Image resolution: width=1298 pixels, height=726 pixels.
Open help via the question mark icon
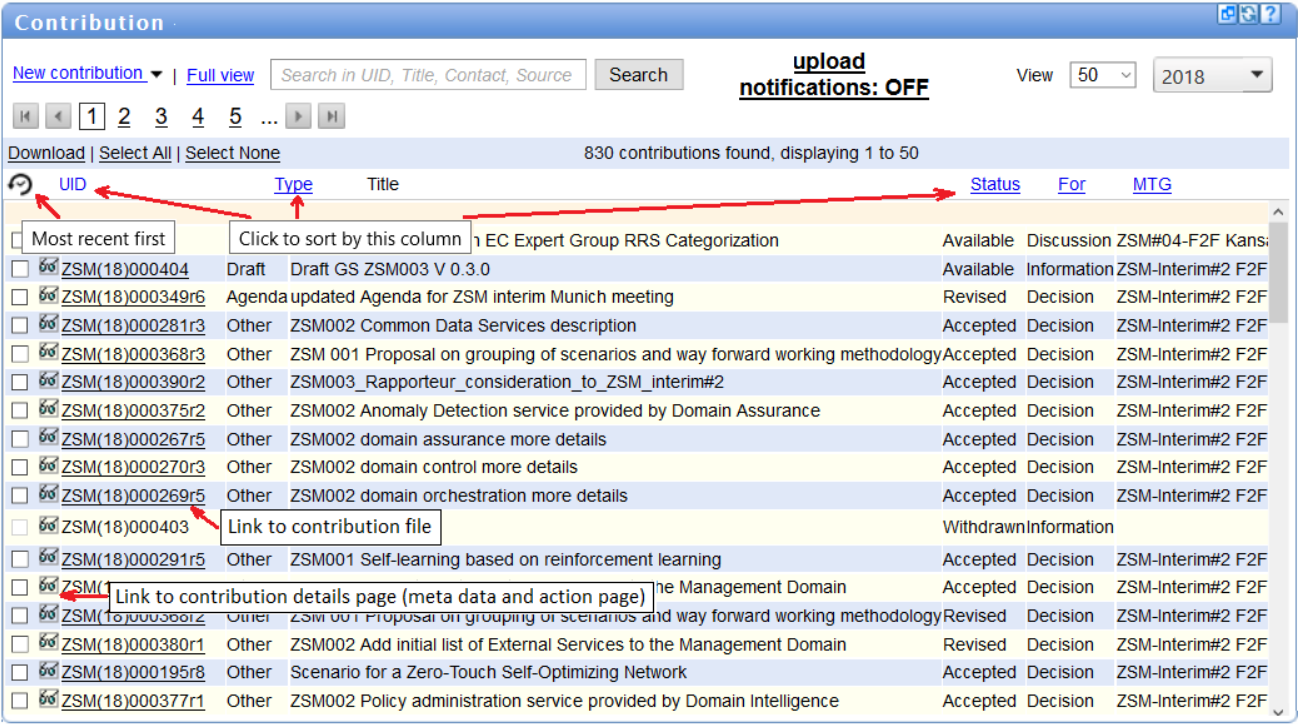pyautogui.click(x=1269, y=13)
